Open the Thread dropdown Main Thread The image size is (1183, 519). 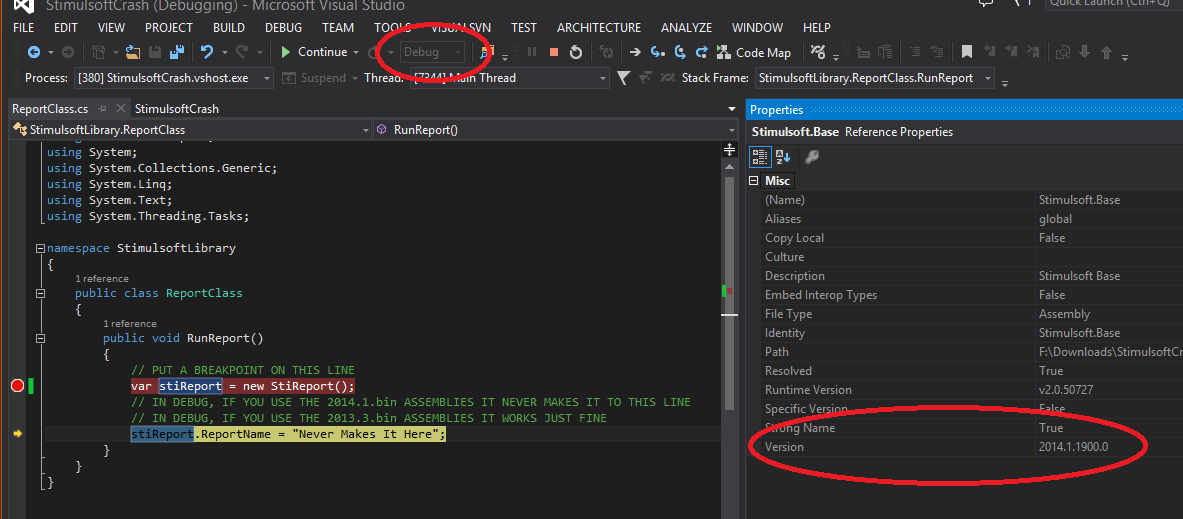coord(509,78)
